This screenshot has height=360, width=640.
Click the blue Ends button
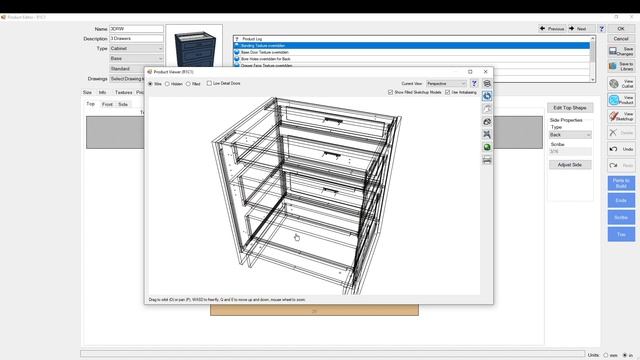tap(621, 200)
